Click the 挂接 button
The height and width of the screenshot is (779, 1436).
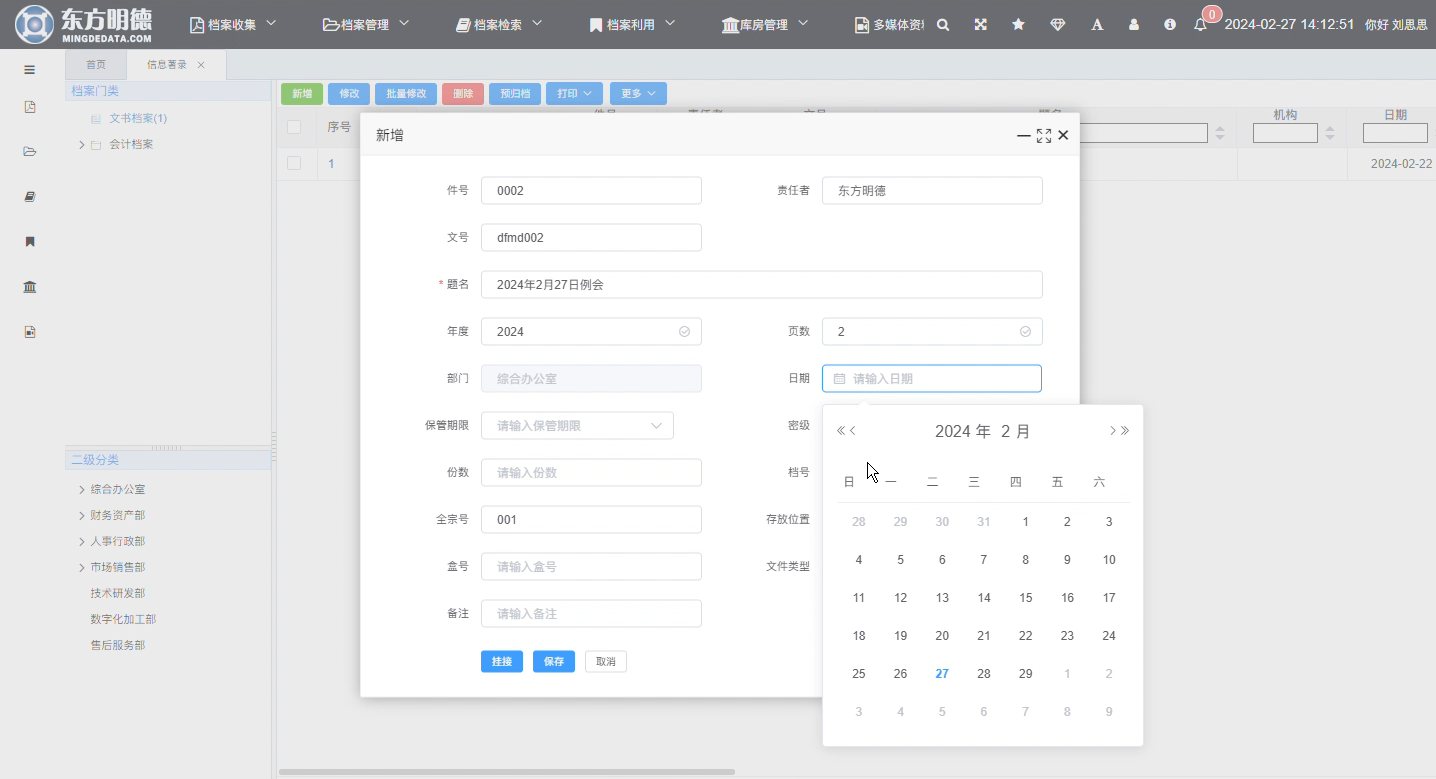tap(501, 662)
